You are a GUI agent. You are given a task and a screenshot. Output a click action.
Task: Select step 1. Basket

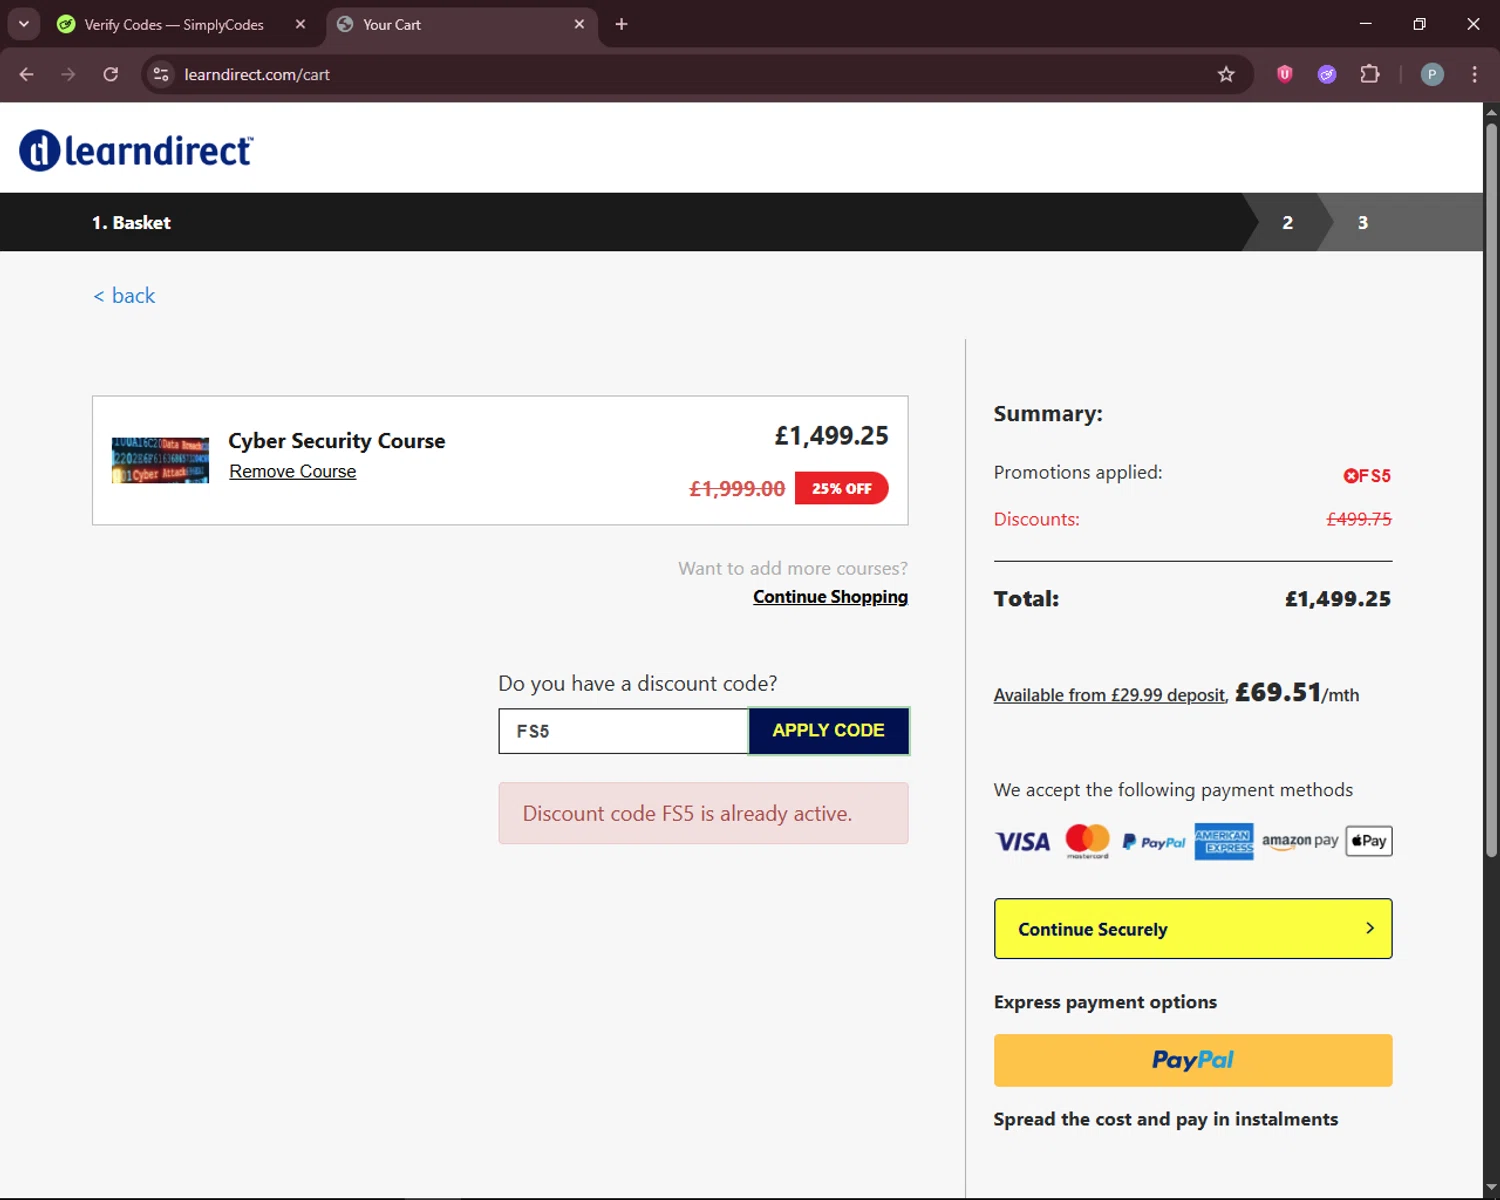click(x=131, y=223)
